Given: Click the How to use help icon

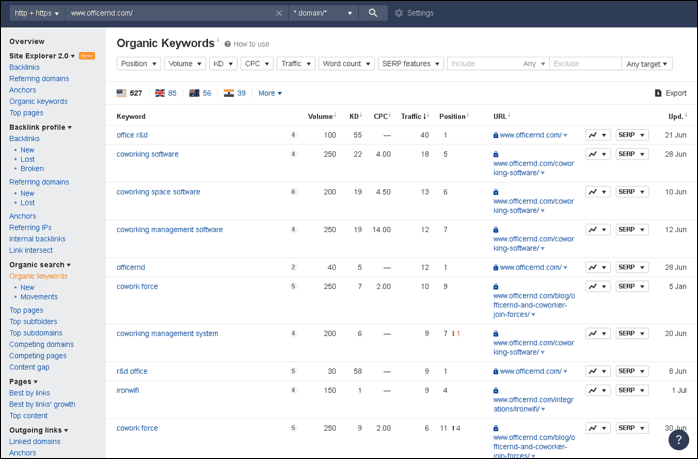Looking at the screenshot, I should (x=227, y=44).
